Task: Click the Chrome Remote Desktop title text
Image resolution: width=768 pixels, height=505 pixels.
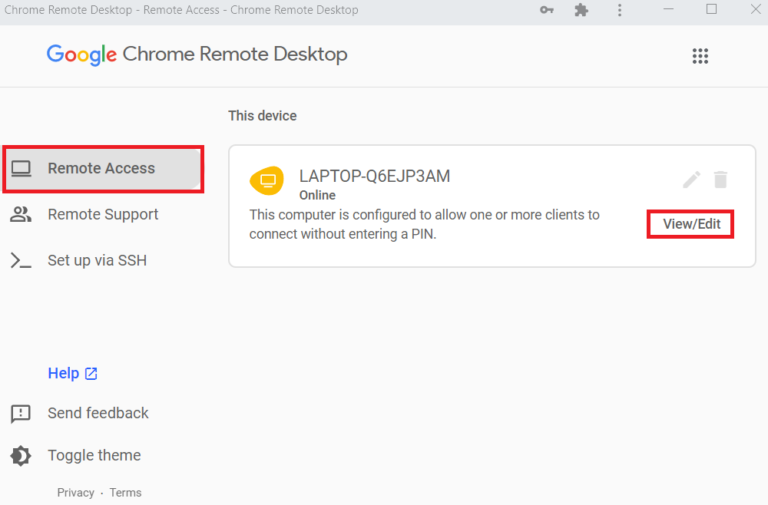Action: point(235,54)
